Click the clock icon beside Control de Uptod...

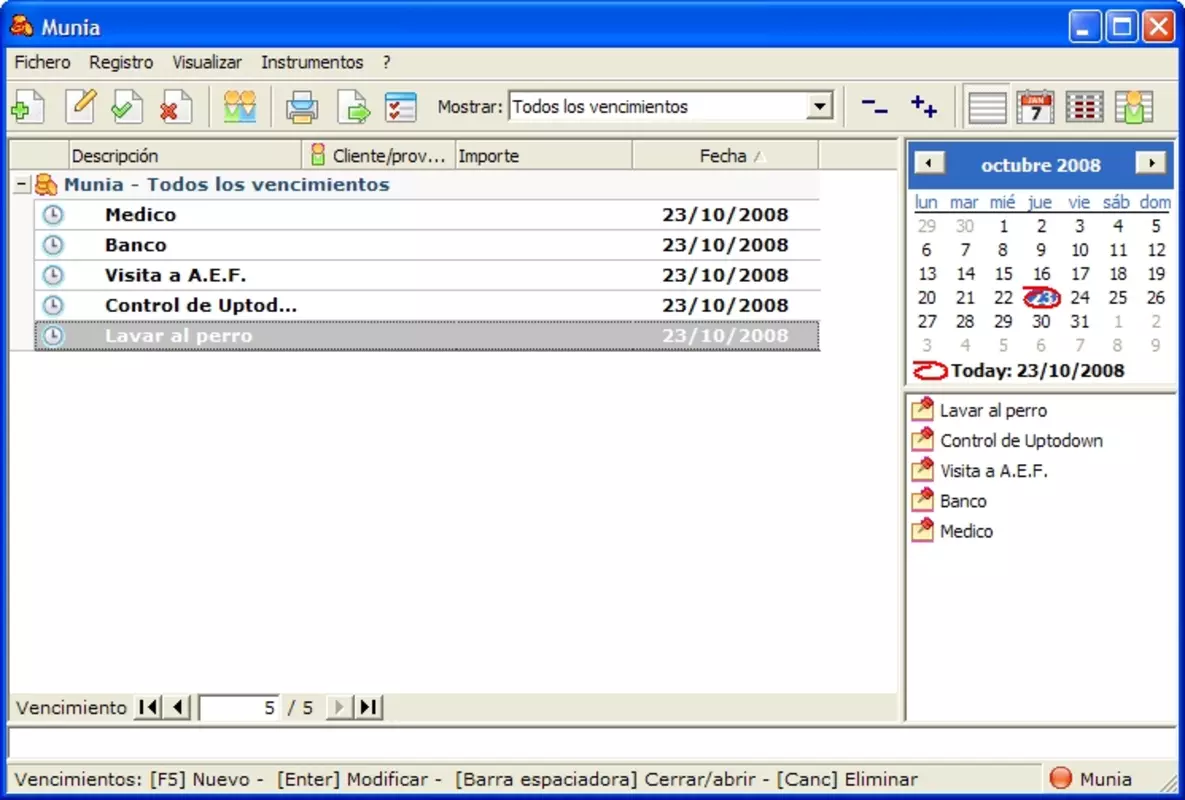(x=52, y=305)
